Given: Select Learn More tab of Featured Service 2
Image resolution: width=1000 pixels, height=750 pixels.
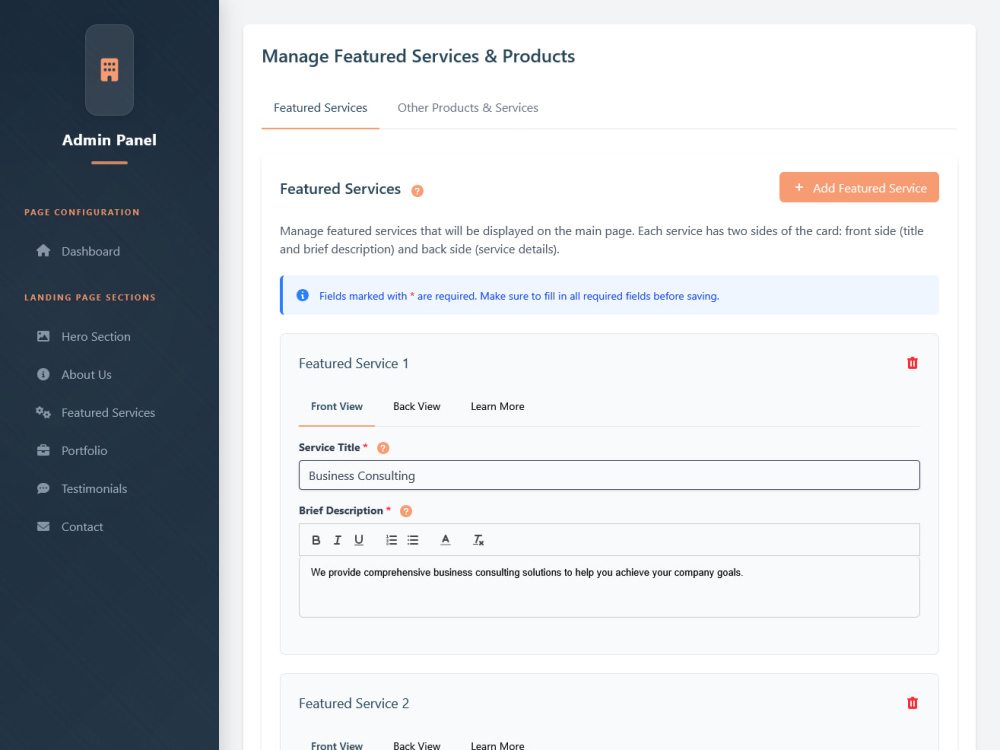Looking at the screenshot, I should pos(497,746).
